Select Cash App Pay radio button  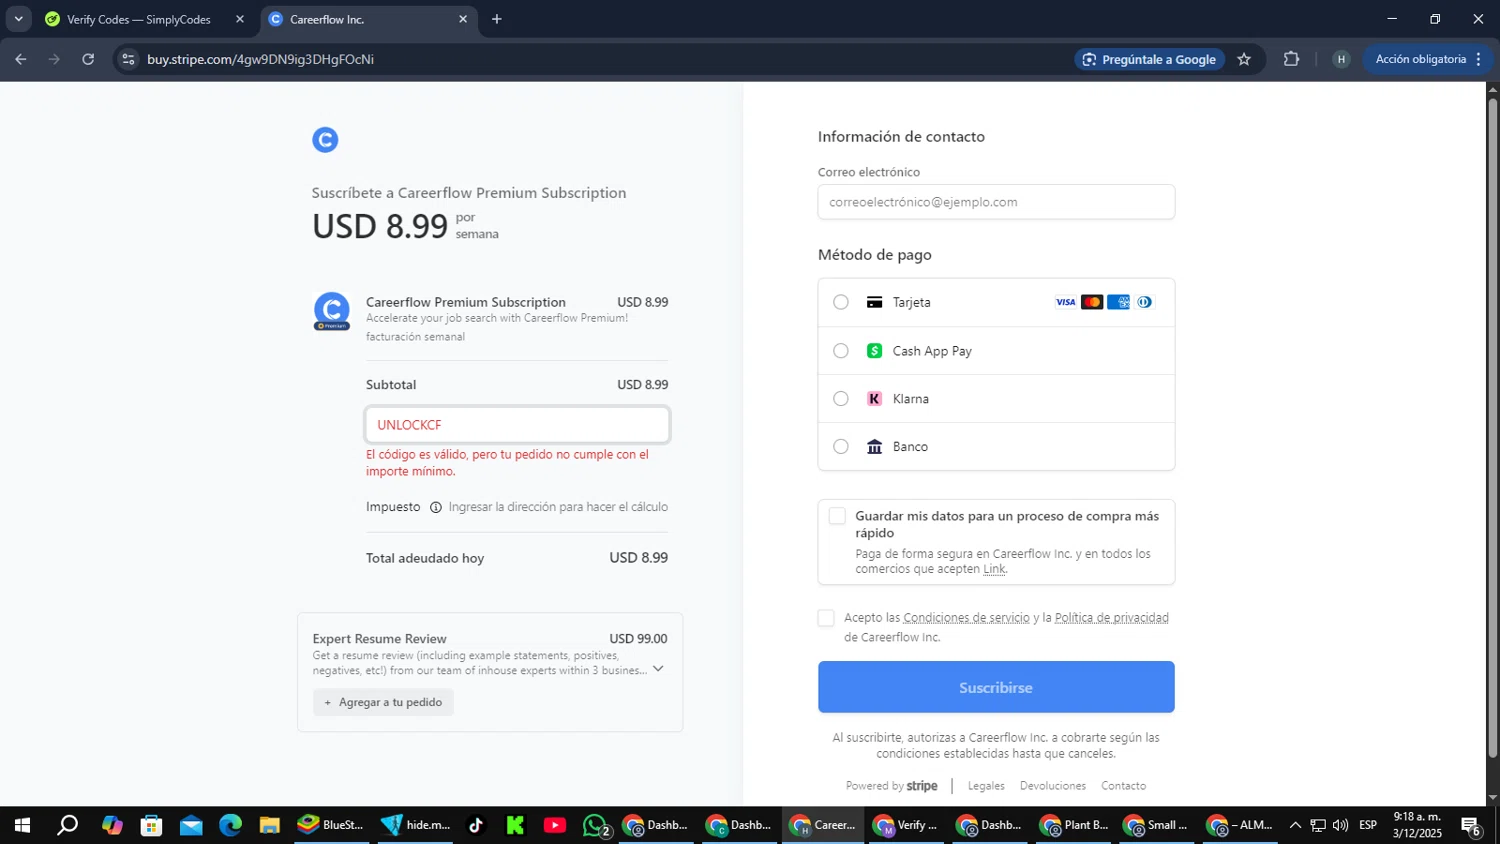(x=841, y=351)
